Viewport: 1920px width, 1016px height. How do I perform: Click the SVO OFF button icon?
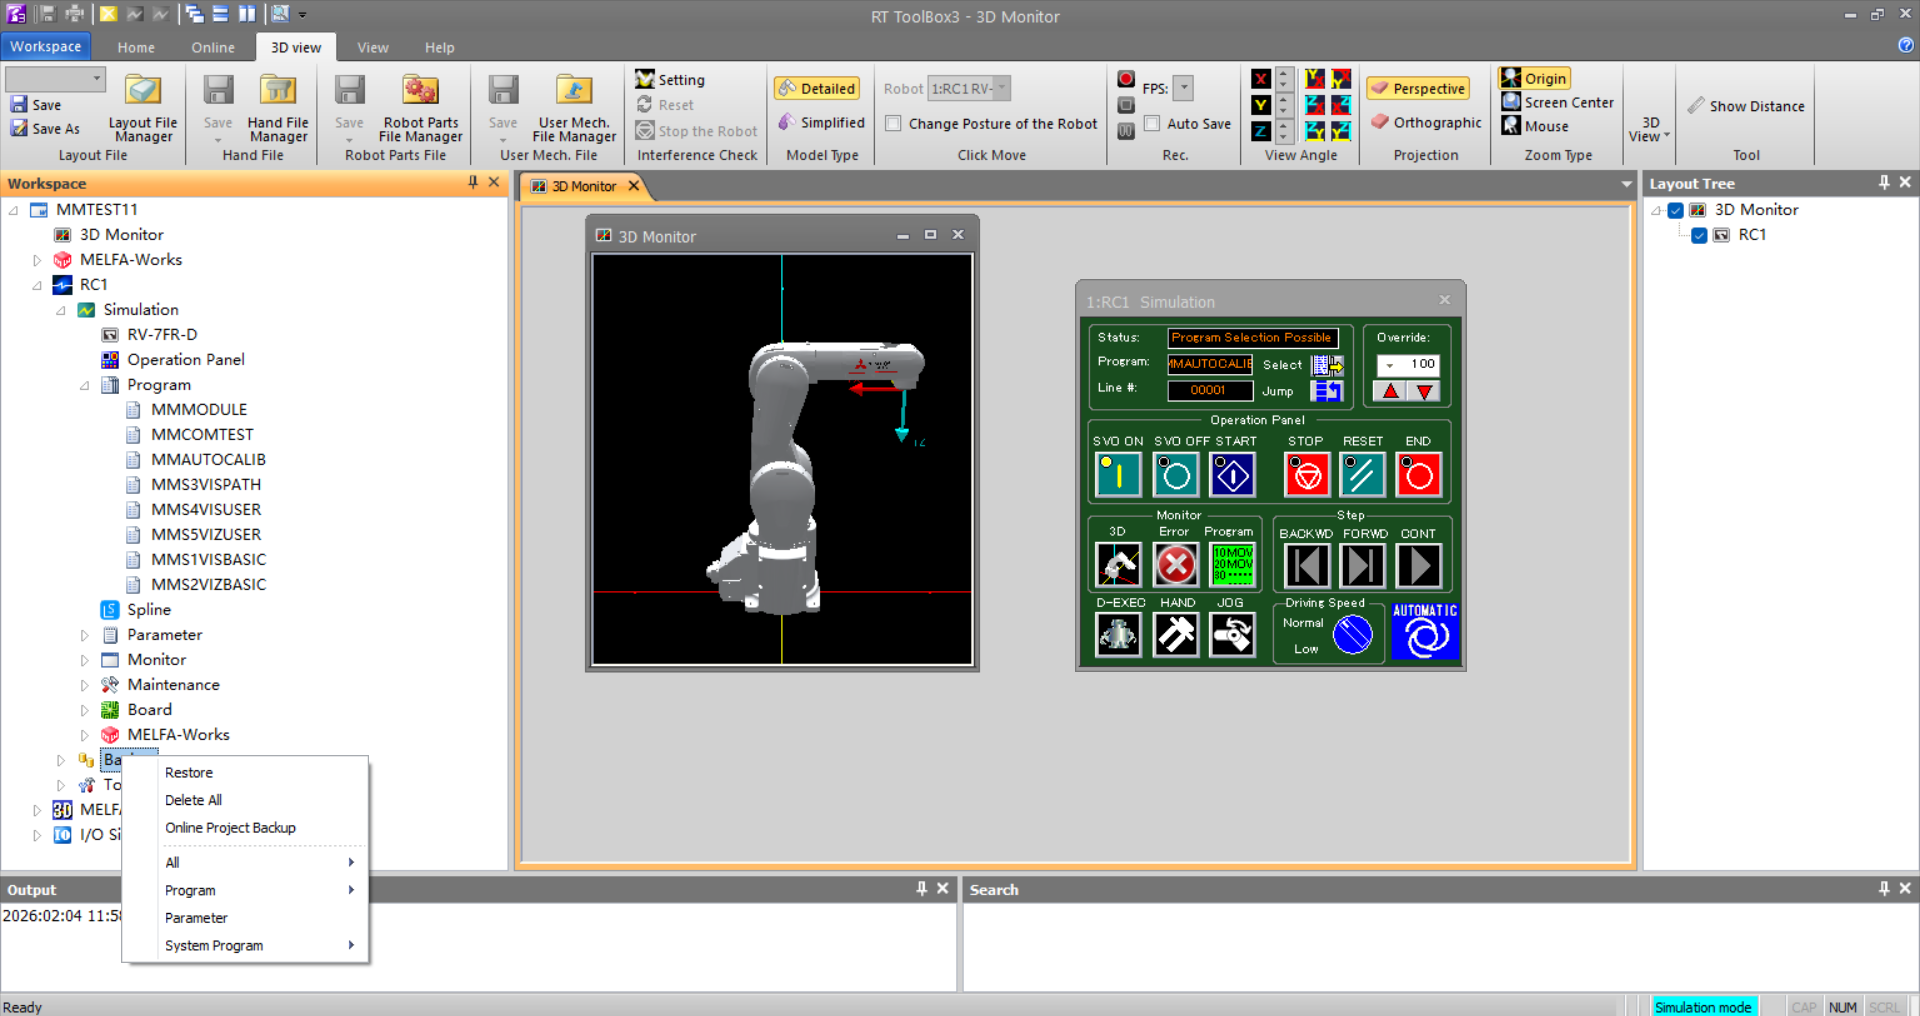(1176, 475)
